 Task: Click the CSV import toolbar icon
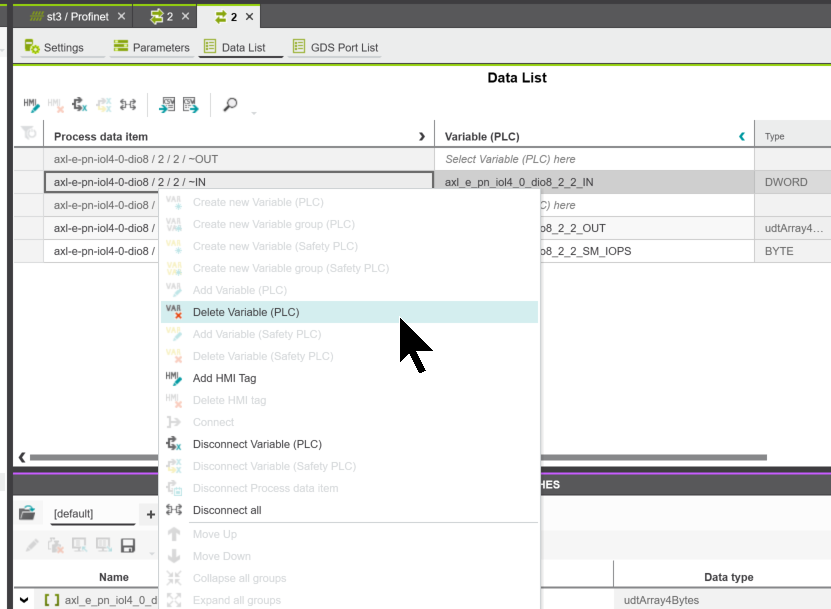point(167,104)
